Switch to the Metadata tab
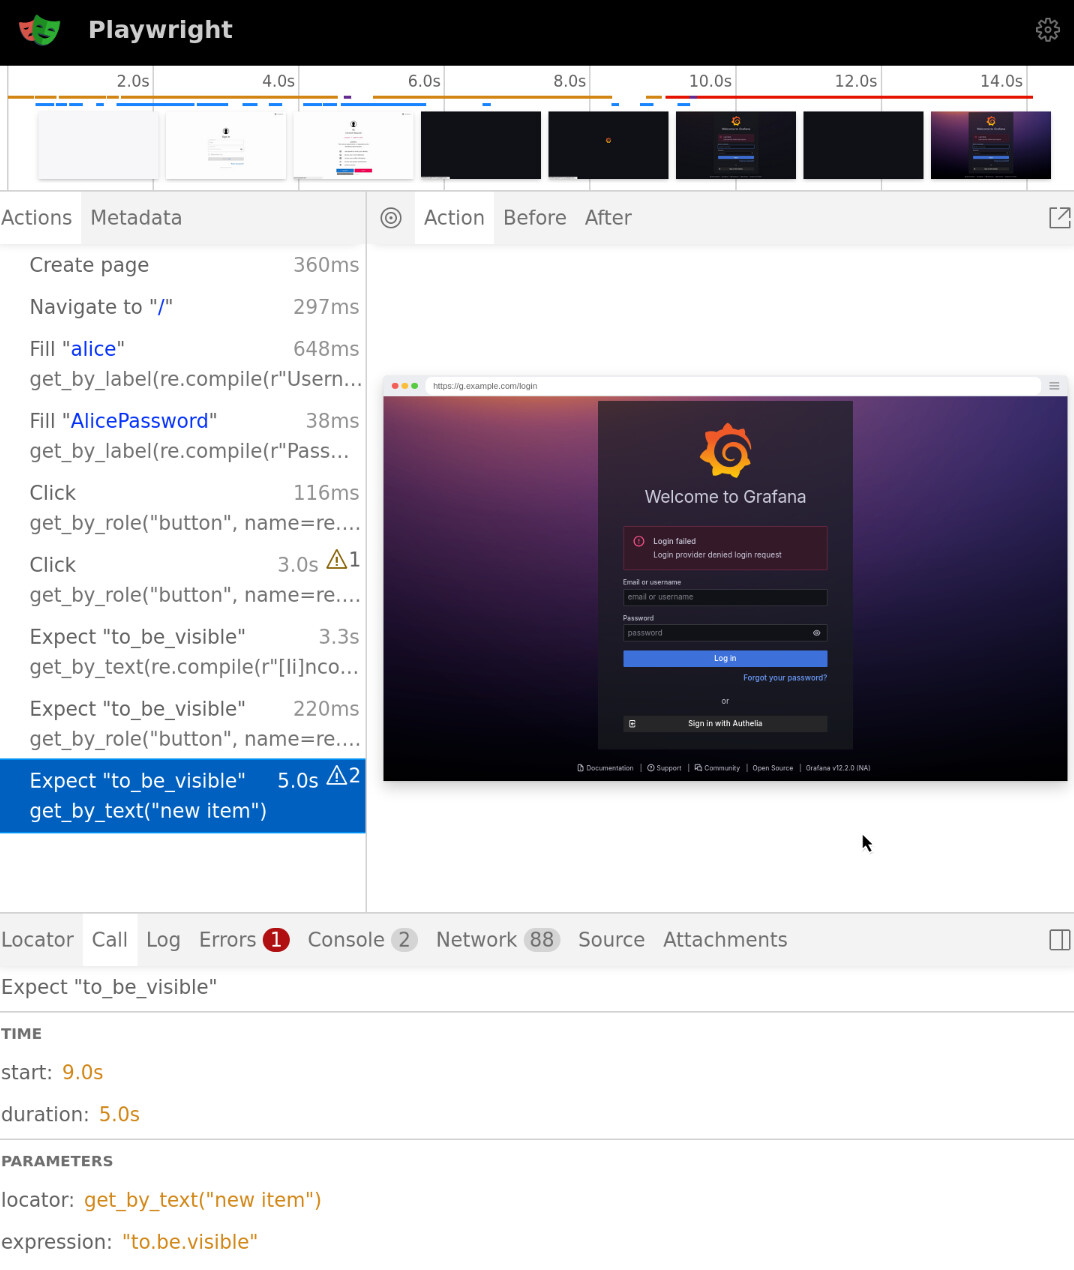Image resolution: width=1074 pixels, height=1270 pixels. point(136,218)
